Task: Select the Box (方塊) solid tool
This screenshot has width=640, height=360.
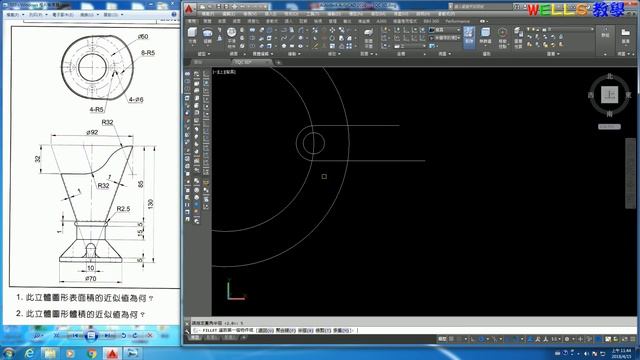Action: 192,36
